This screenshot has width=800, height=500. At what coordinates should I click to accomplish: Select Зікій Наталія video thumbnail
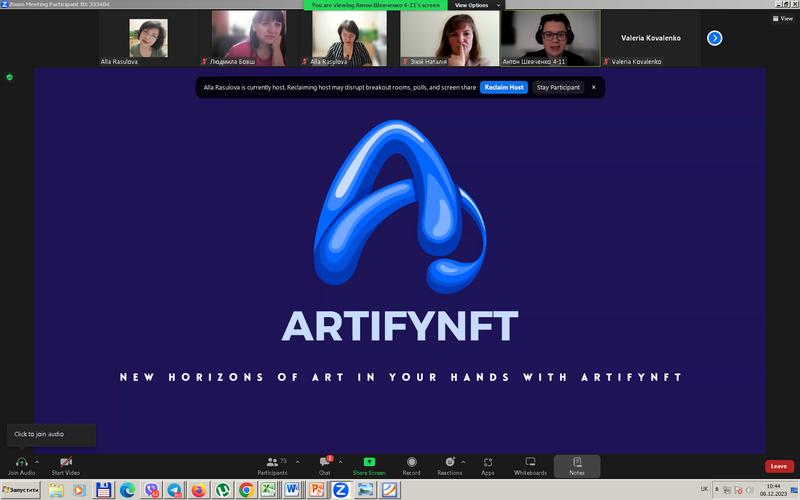449,38
